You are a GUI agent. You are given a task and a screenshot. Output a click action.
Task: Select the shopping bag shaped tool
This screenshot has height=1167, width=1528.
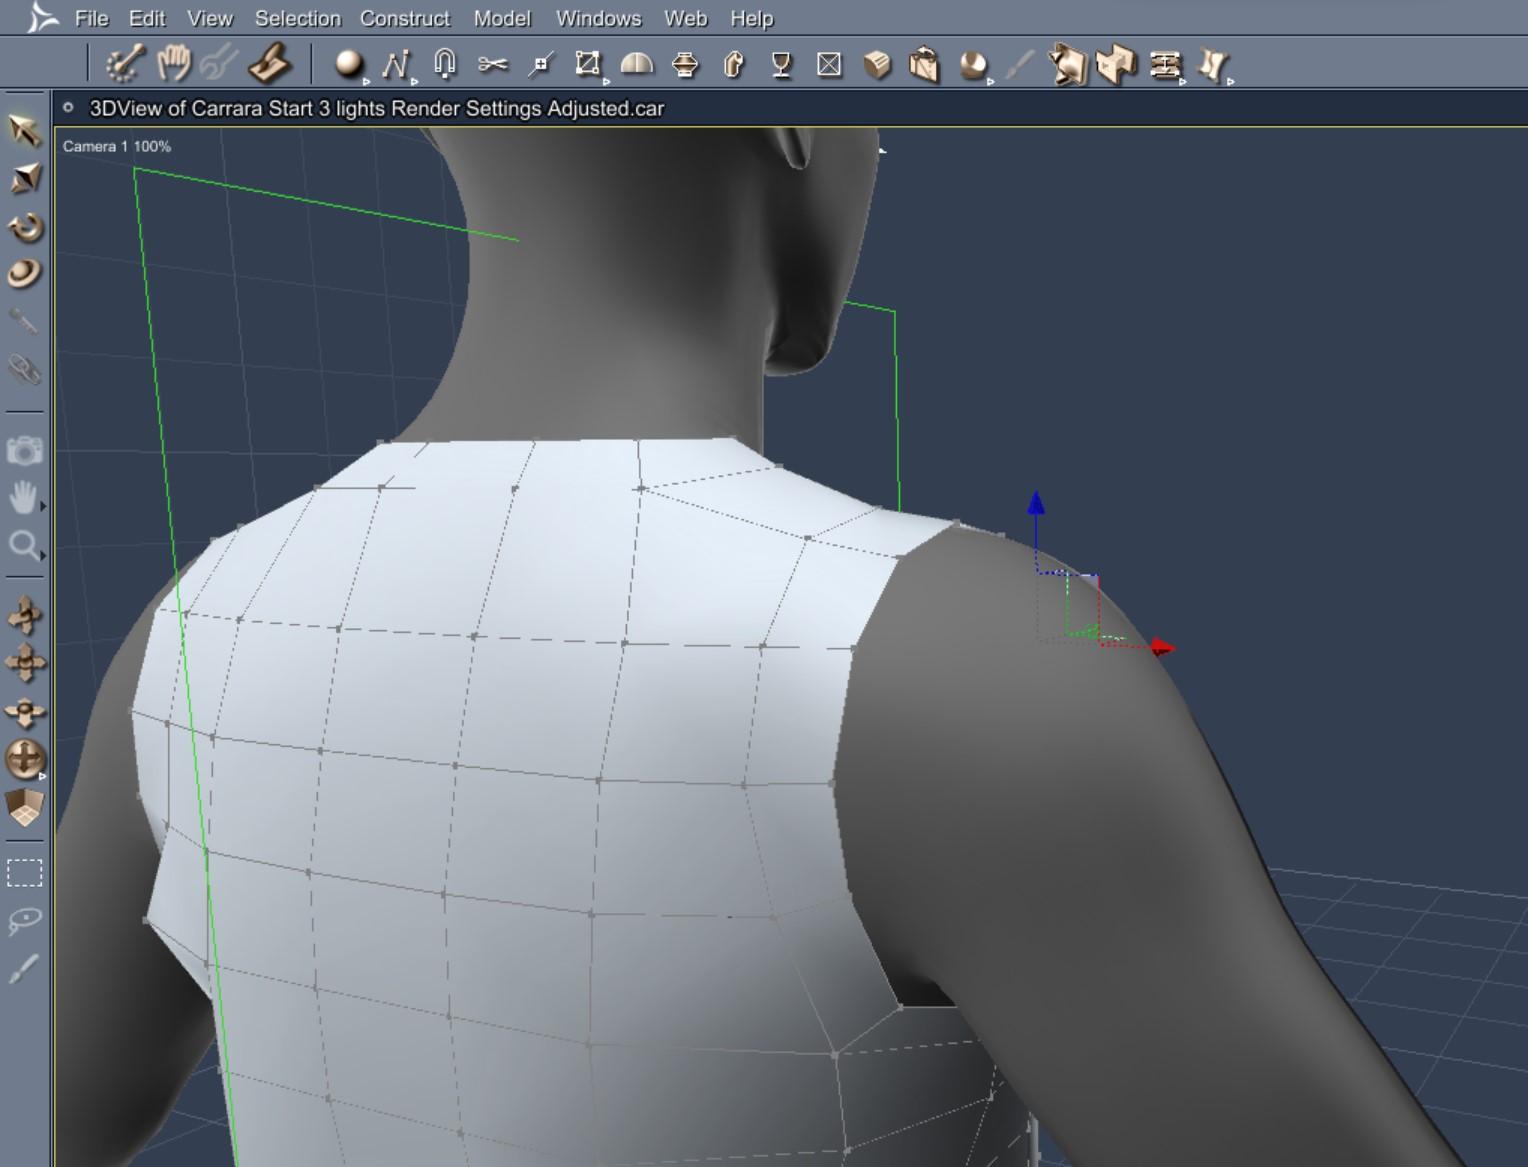tap(924, 65)
